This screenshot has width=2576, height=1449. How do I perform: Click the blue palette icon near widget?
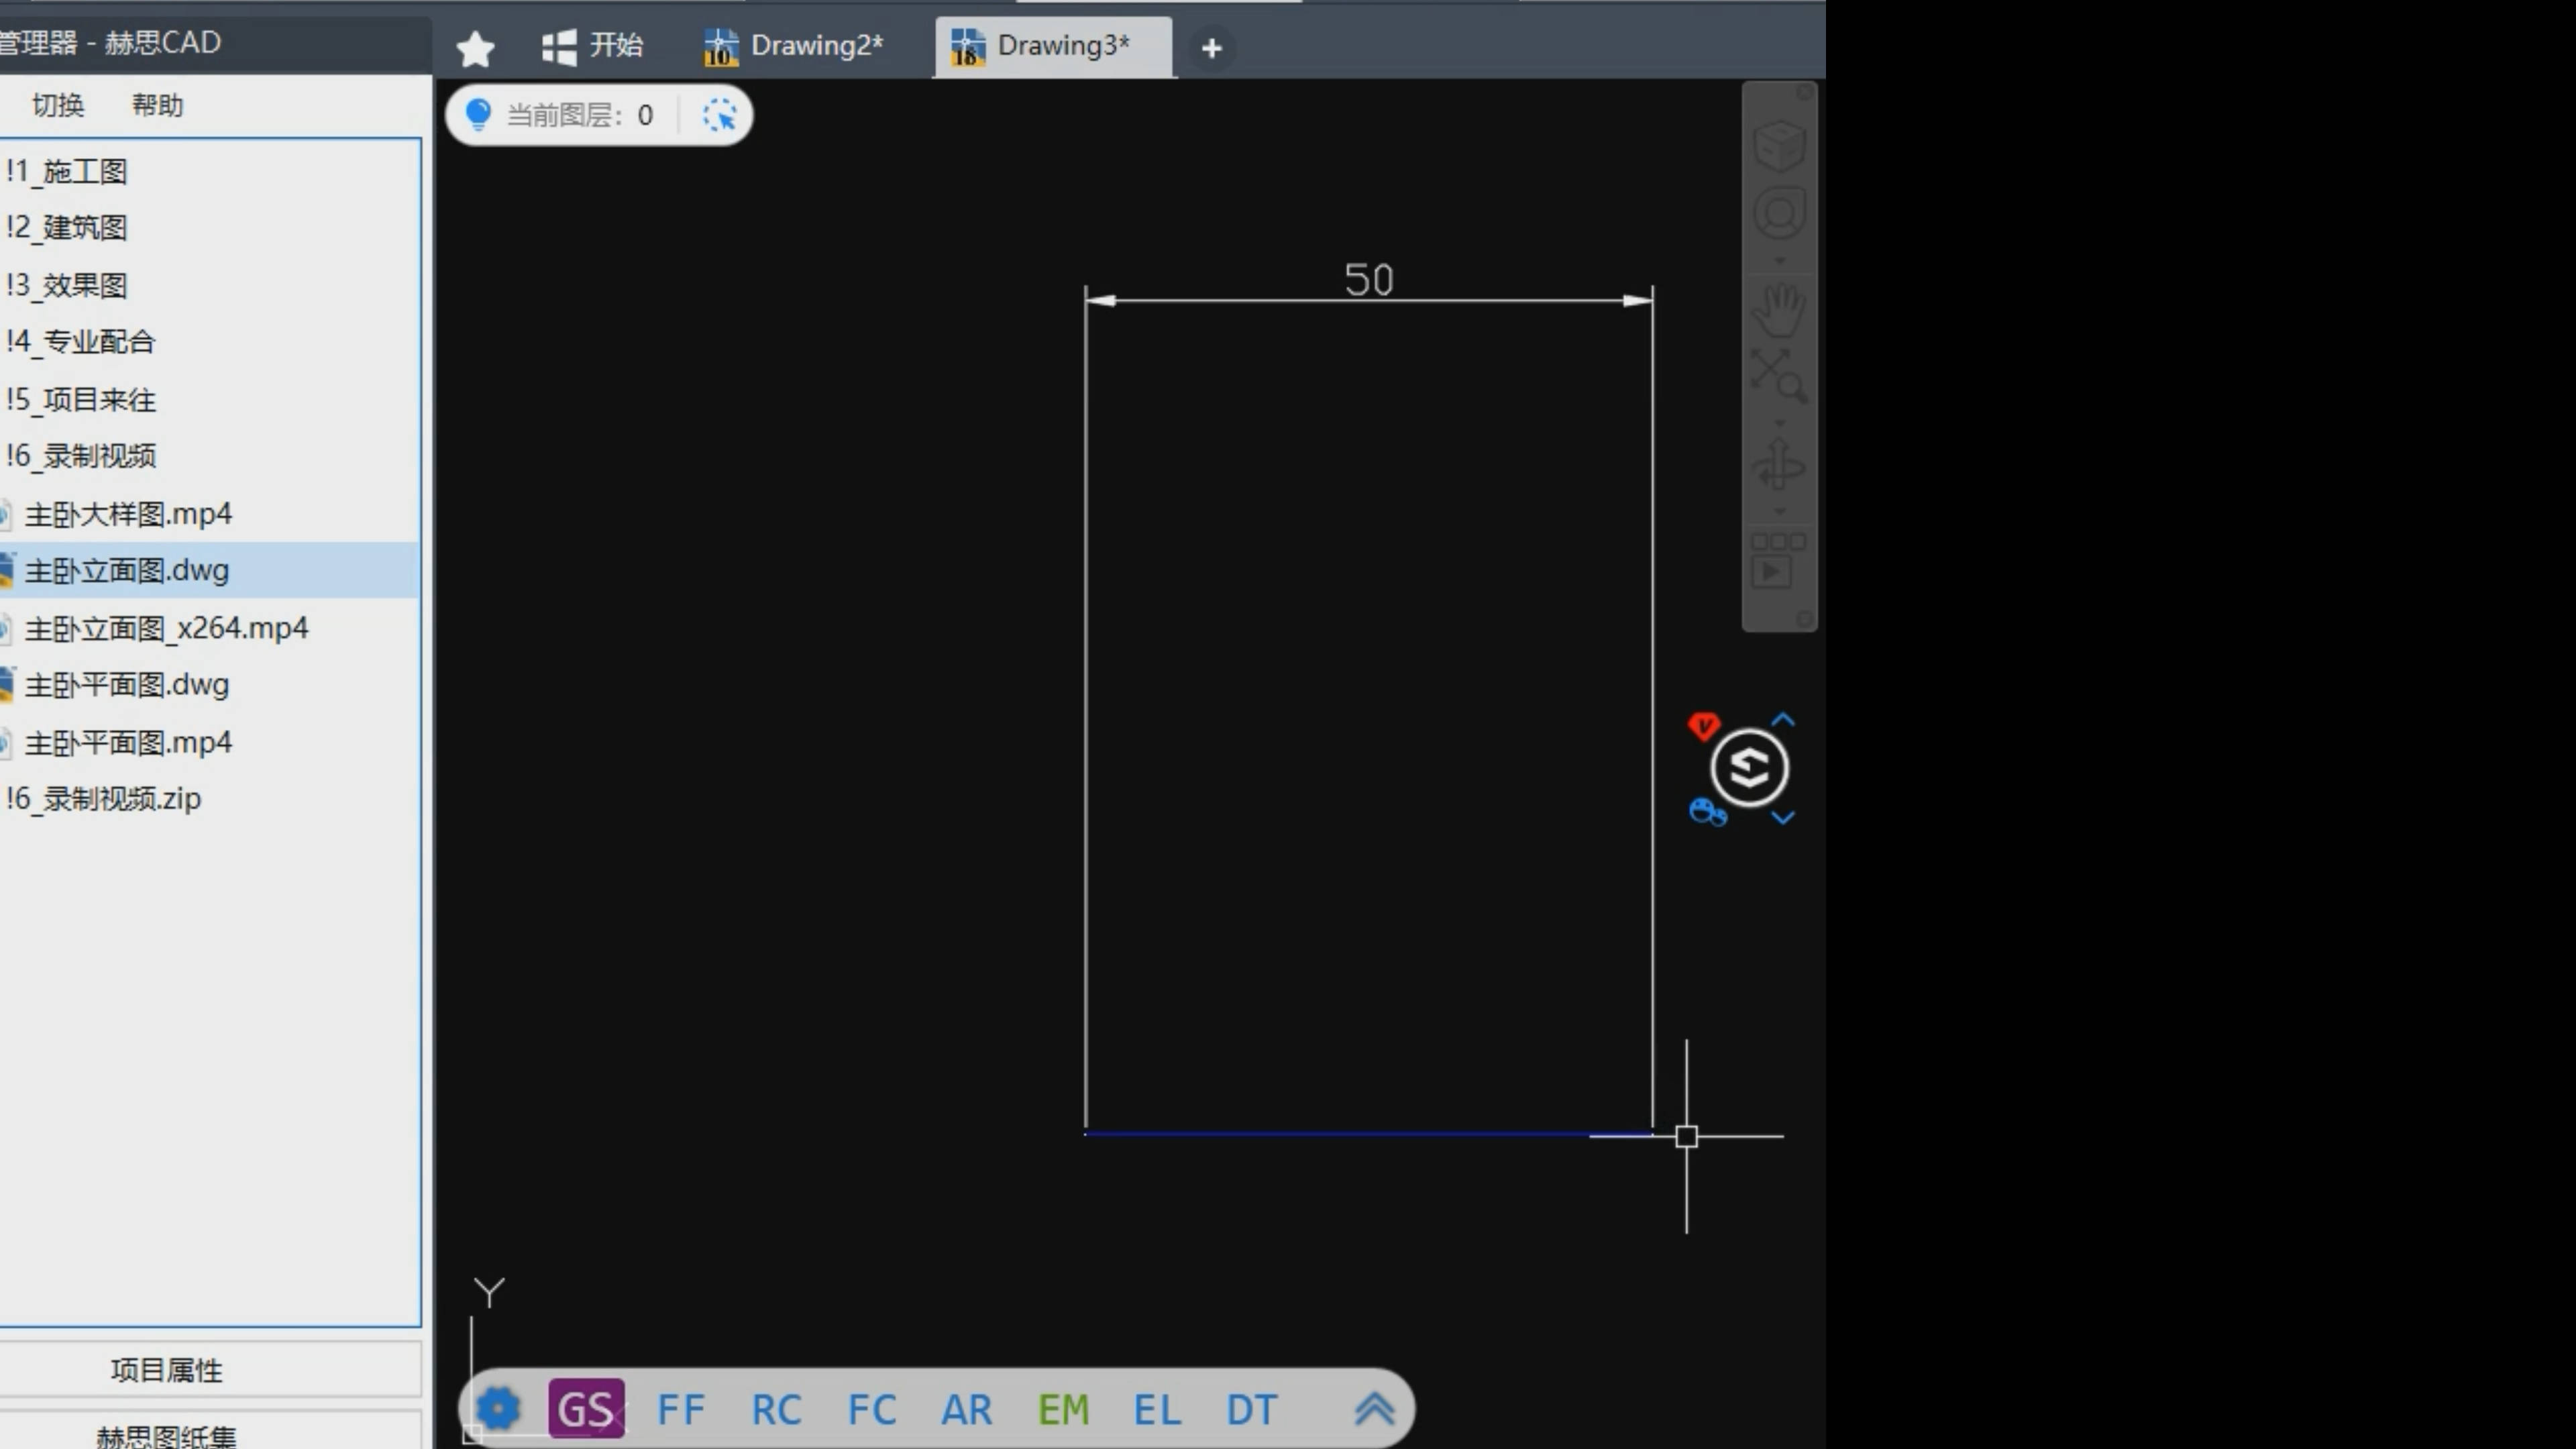pos(1707,812)
